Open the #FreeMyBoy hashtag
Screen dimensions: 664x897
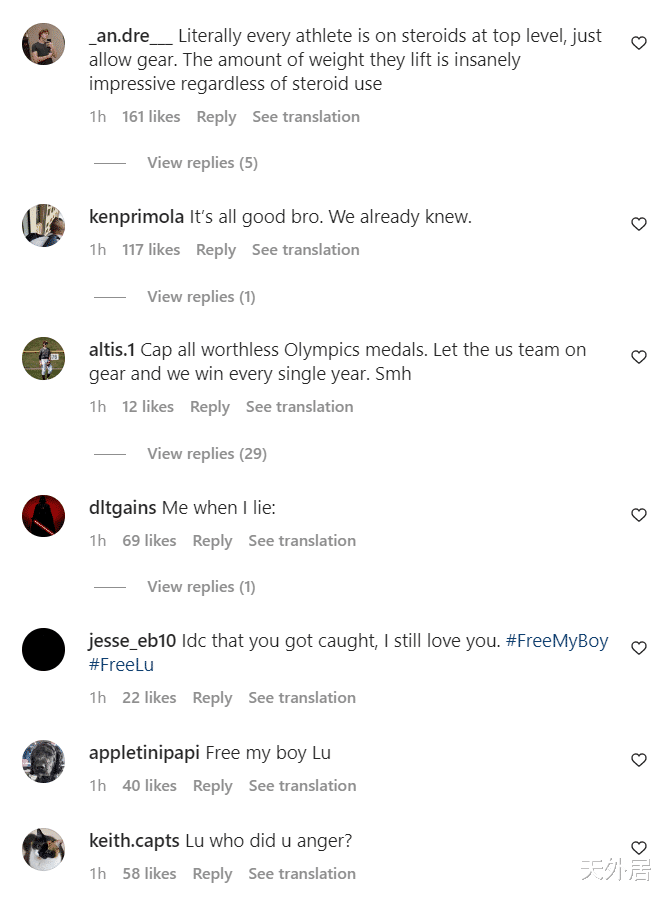click(557, 641)
